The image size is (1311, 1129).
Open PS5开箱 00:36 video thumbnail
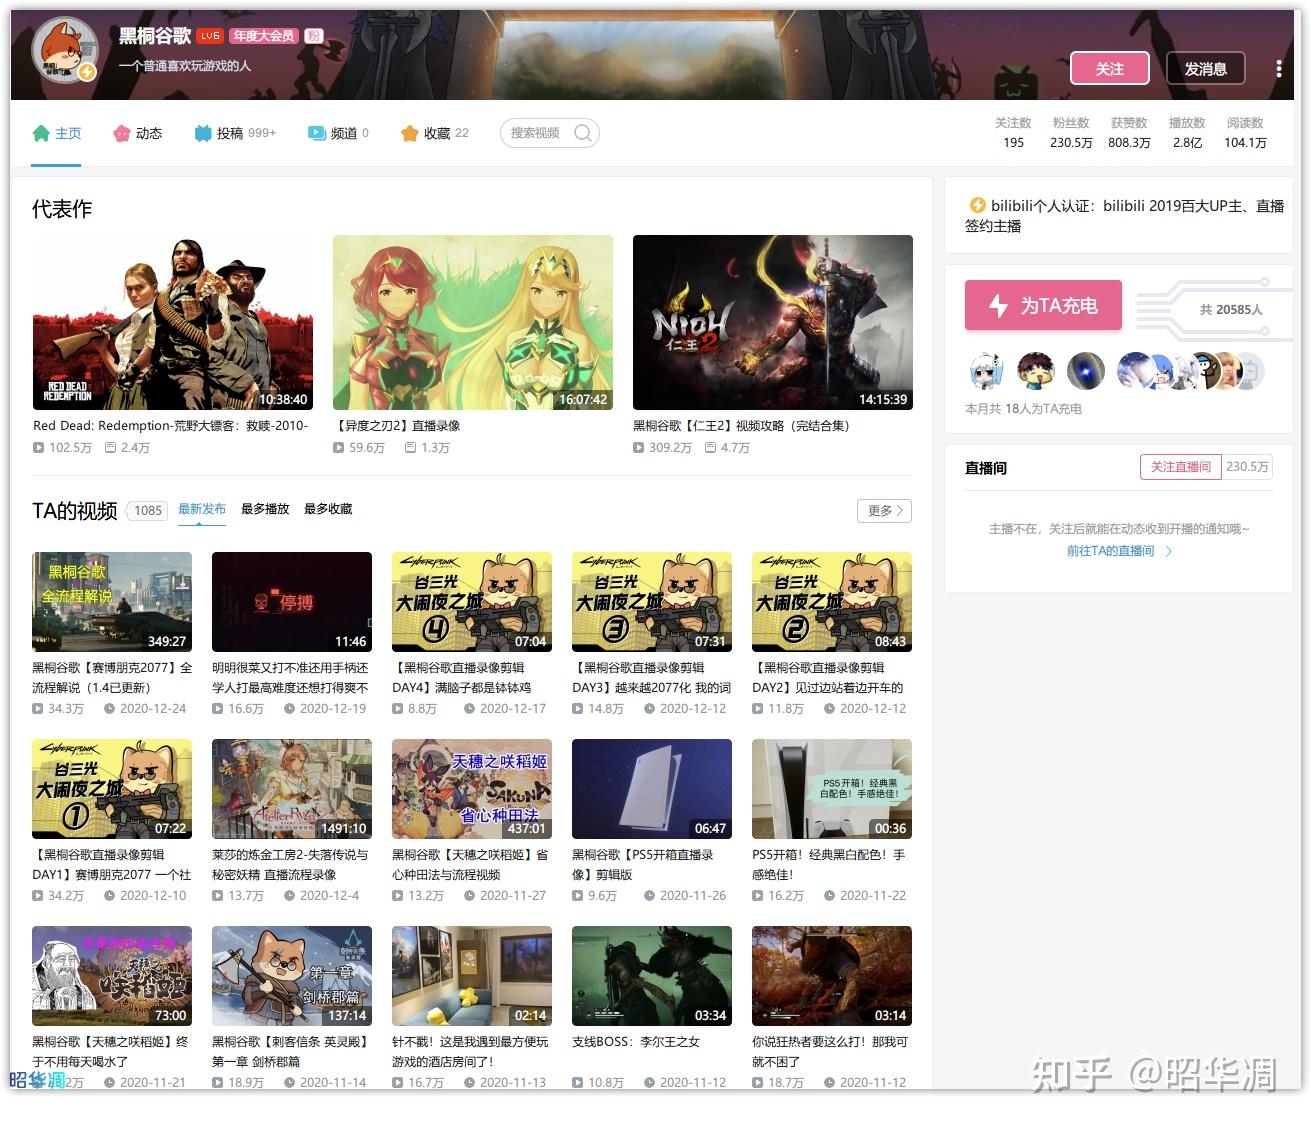pyautogui.click(x=832, y=789)
